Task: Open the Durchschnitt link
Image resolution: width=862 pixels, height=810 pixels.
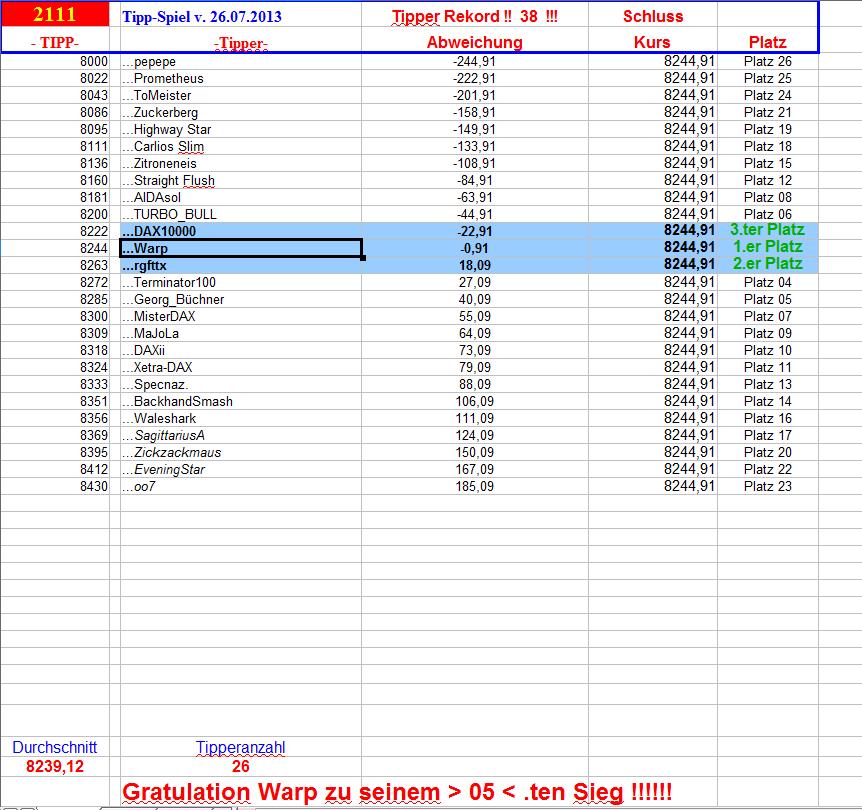Action: [55, 747]
